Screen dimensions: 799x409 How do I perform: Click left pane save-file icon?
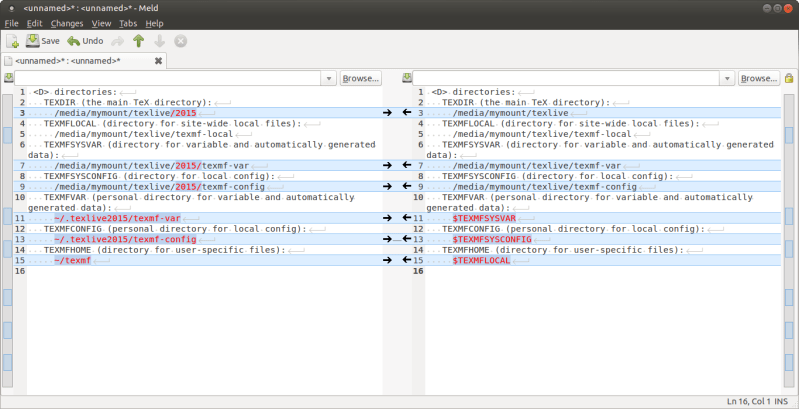coord(8,78)
